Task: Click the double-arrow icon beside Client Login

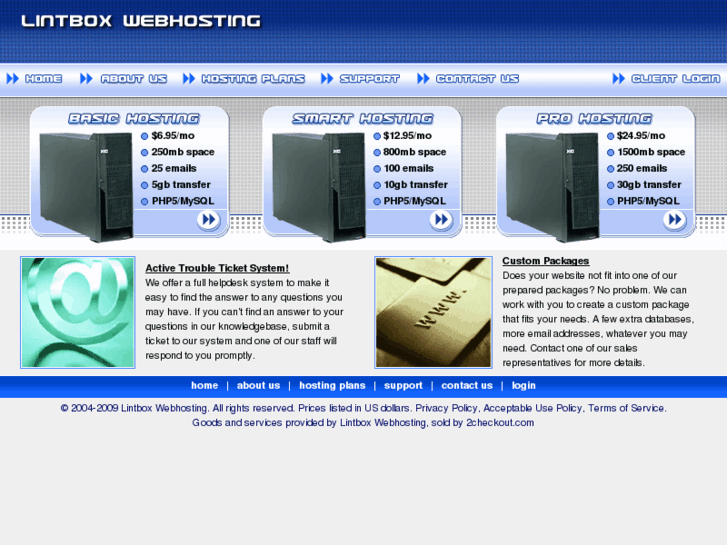Action: click(x=619, y=79)
